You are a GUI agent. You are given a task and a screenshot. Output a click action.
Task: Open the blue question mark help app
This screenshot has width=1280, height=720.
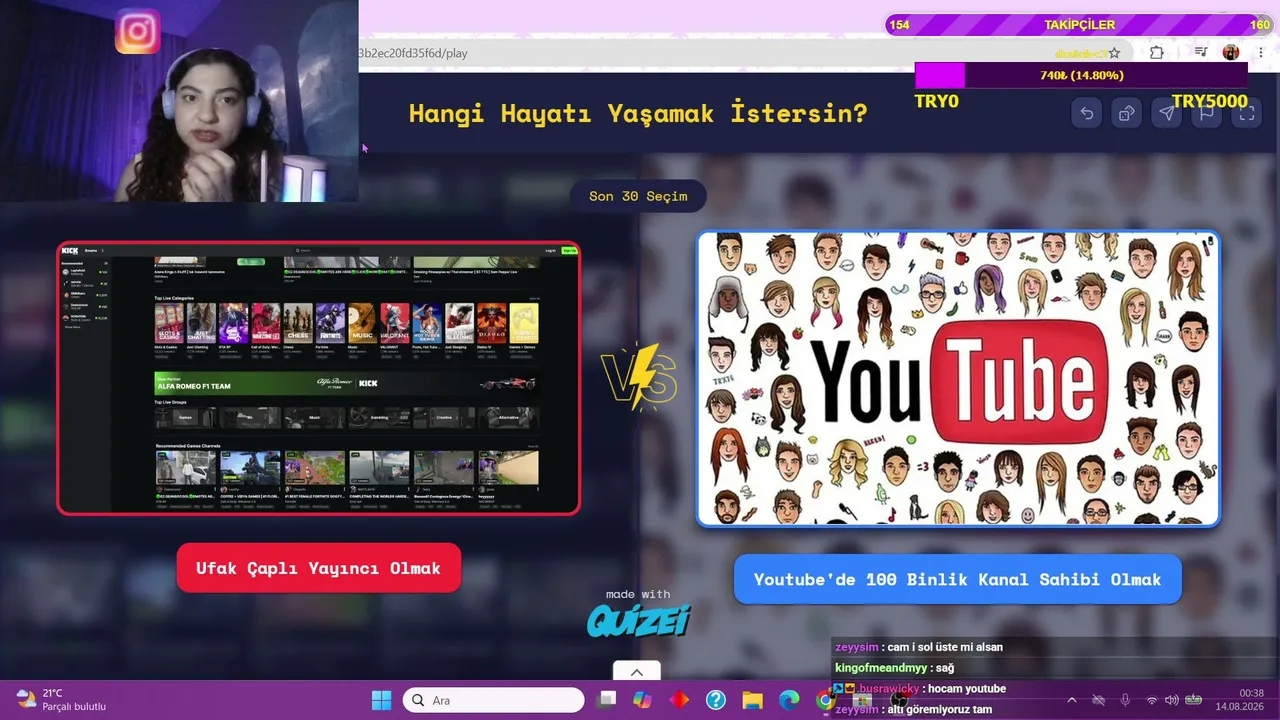tap(716, 700)
